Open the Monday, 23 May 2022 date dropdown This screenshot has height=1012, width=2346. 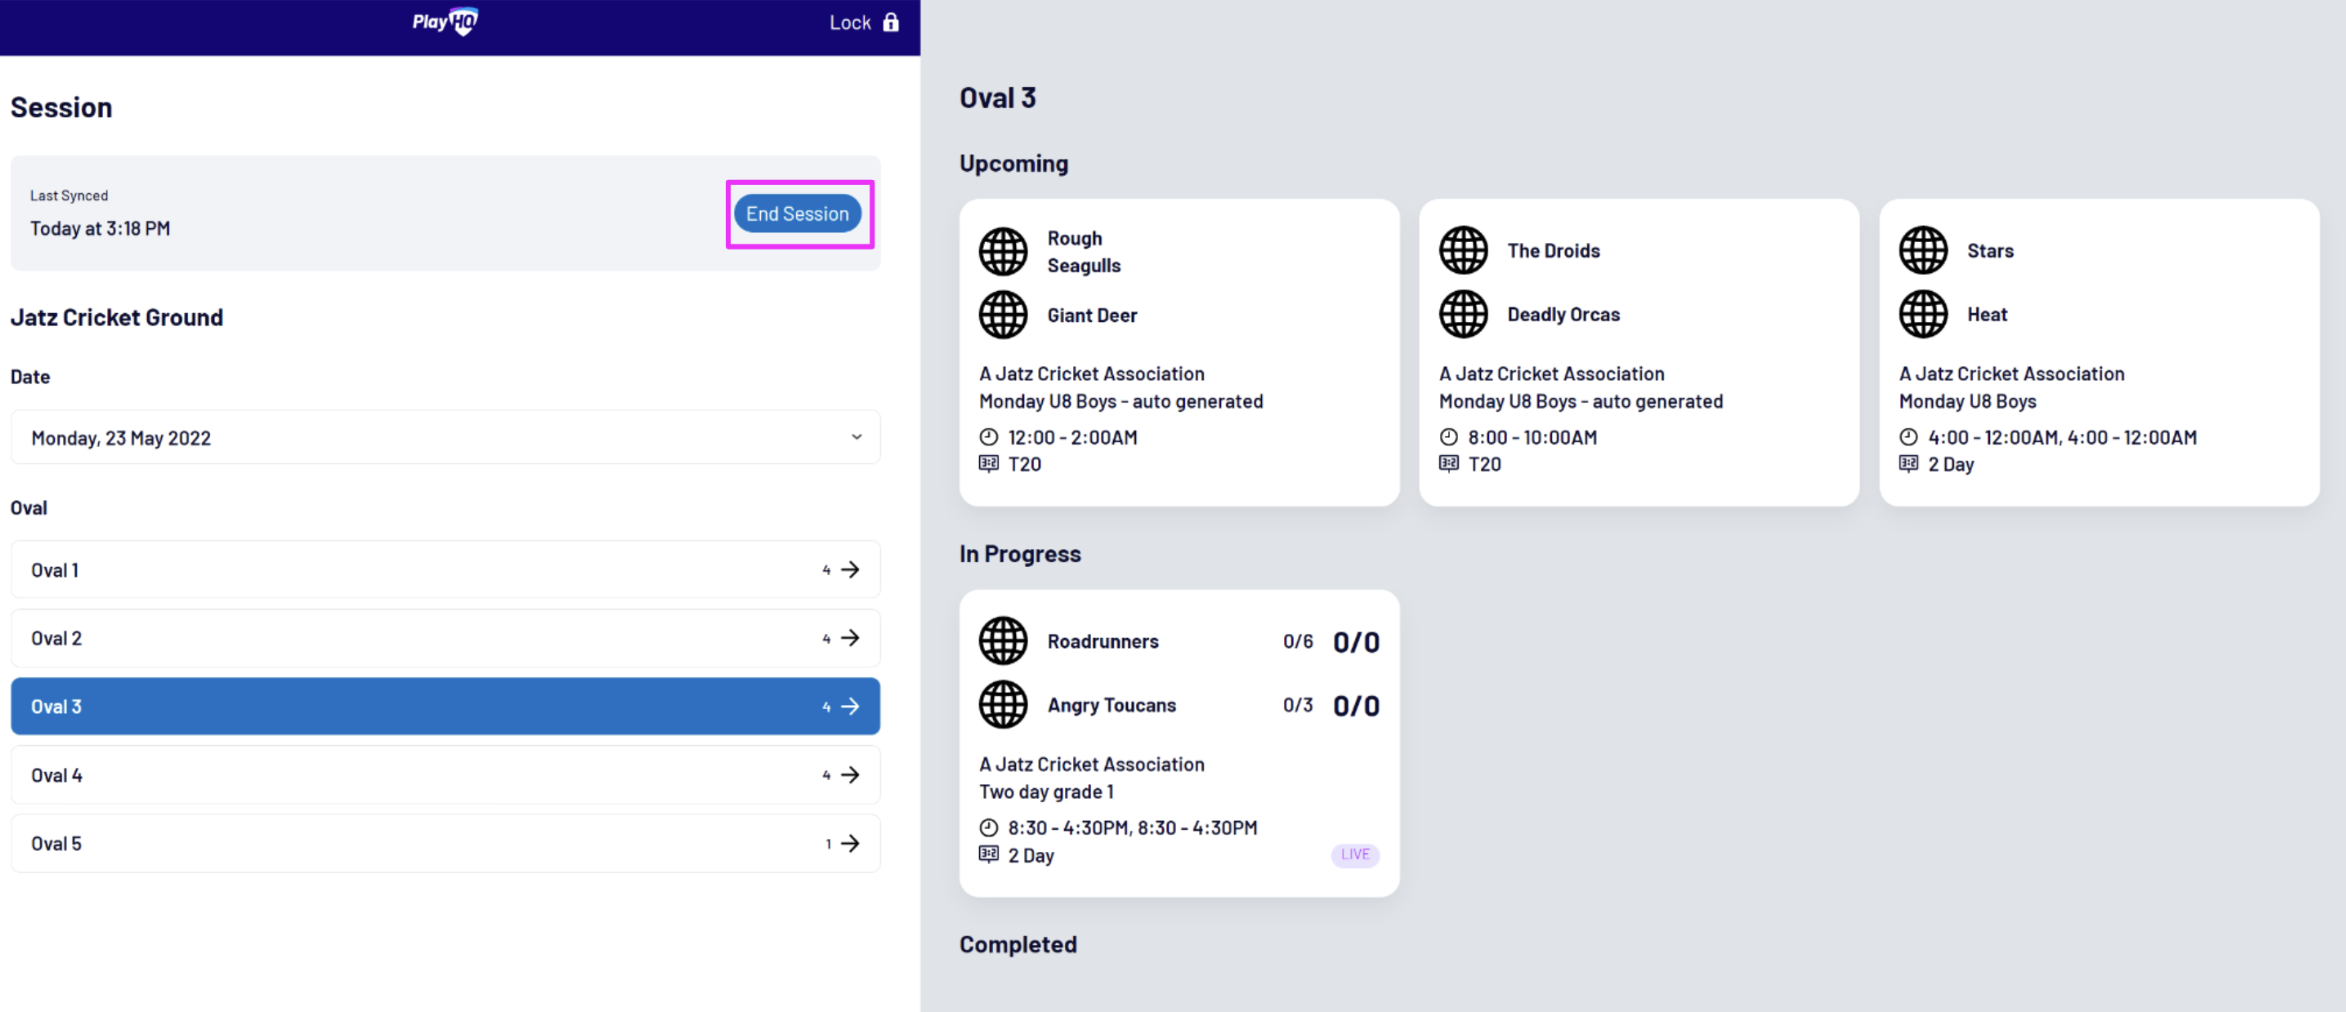pyautogui.click(x=445, y=437)
